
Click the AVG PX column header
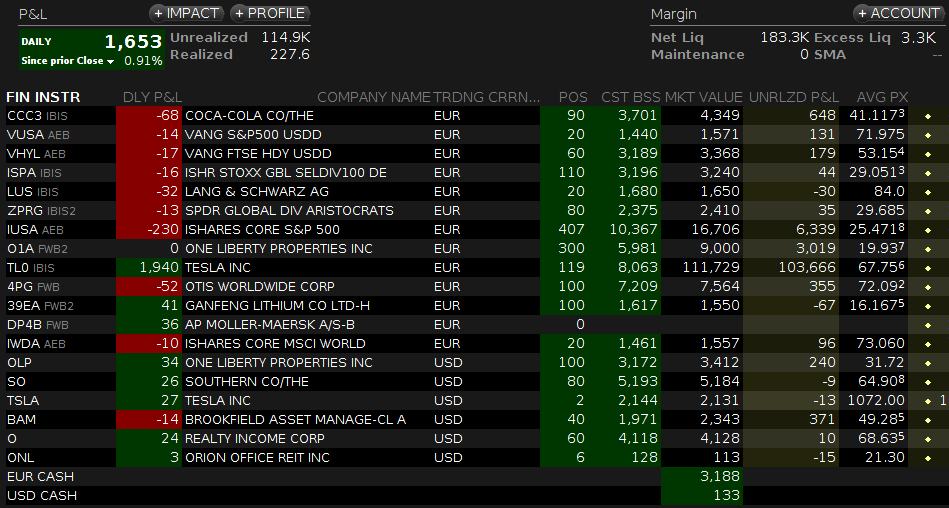pos(882,97)
